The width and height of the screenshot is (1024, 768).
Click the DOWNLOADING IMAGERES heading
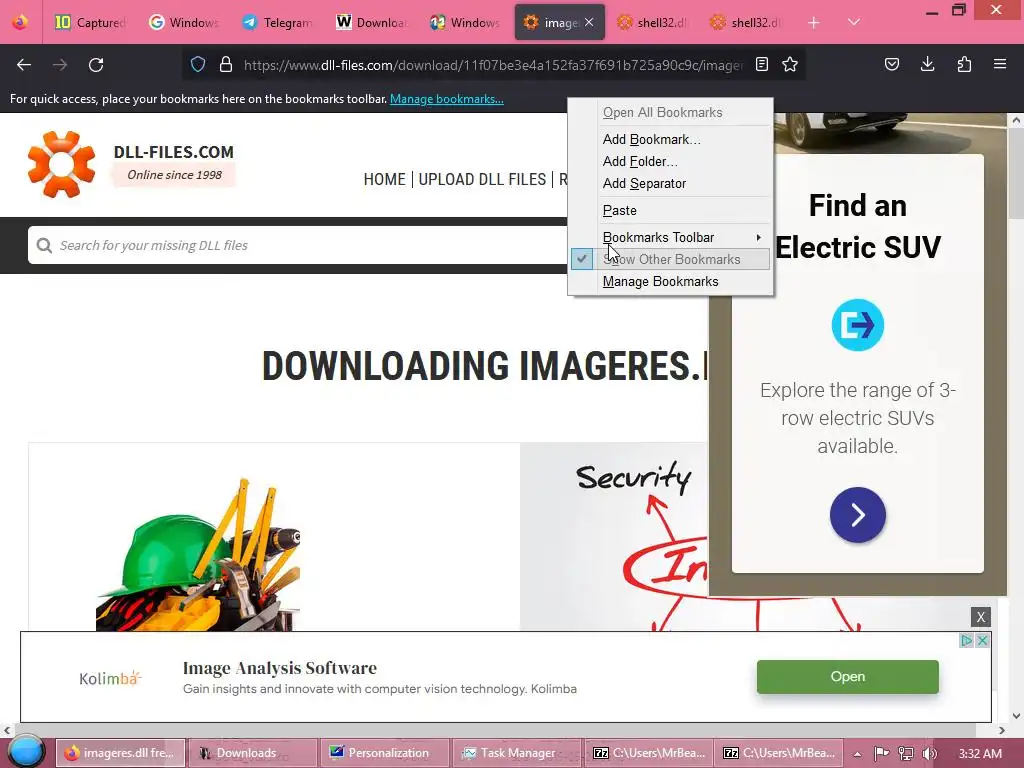485,366
